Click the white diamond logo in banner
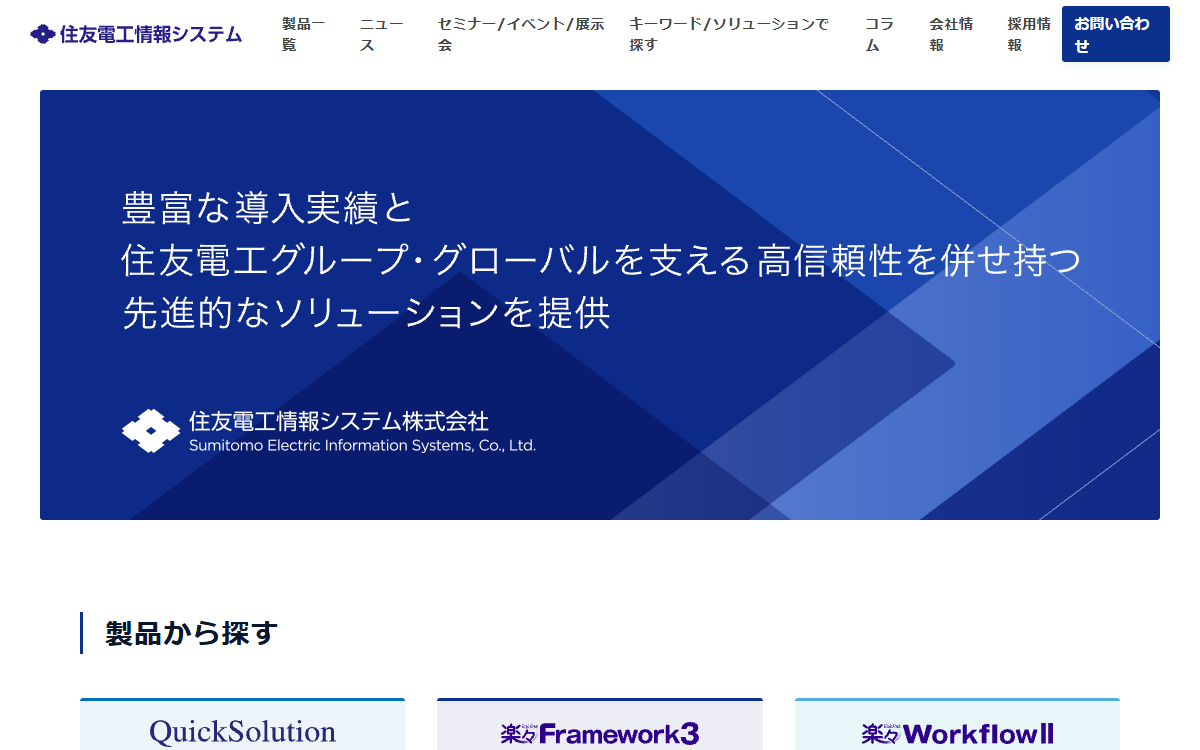This screenshot has height=750, width=1200. click(x=151, y=431)
